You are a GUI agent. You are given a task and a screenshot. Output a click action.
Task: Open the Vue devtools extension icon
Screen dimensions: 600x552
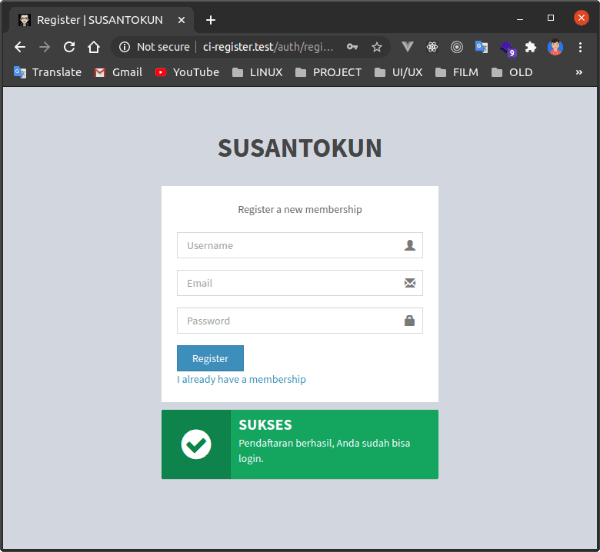click(408, 47)
